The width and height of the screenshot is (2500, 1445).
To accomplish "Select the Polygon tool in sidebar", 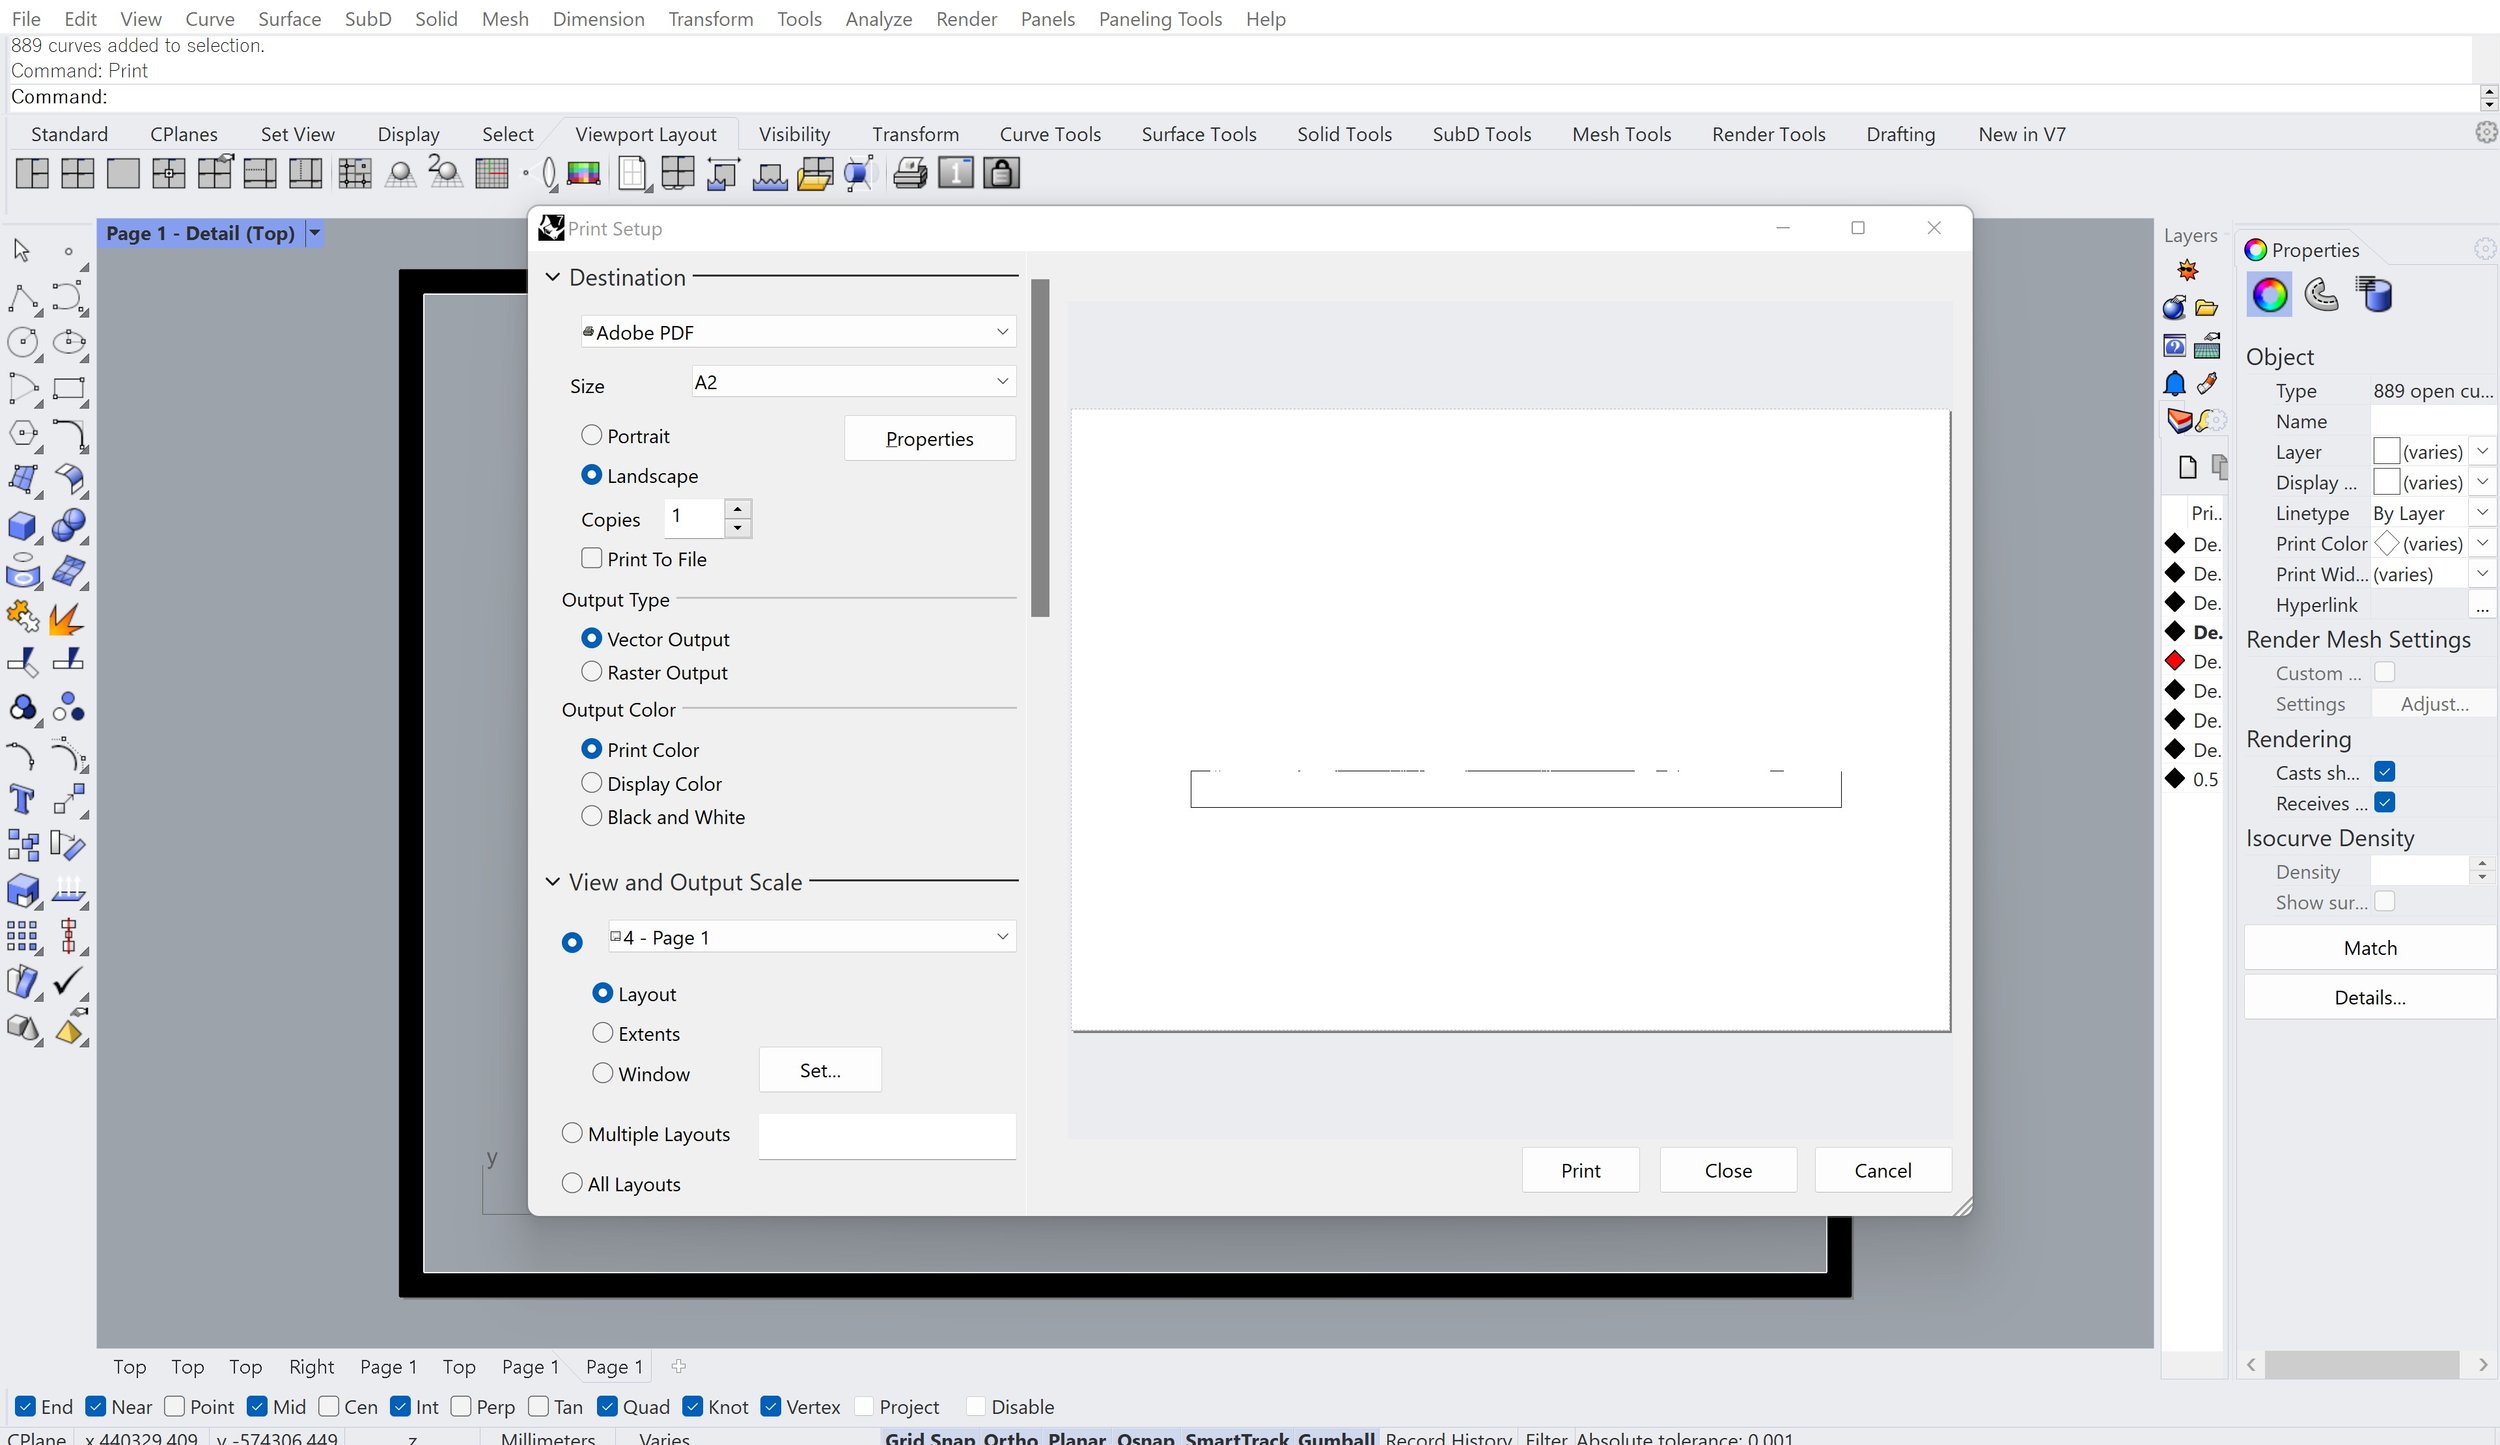I will pos(24,434).
